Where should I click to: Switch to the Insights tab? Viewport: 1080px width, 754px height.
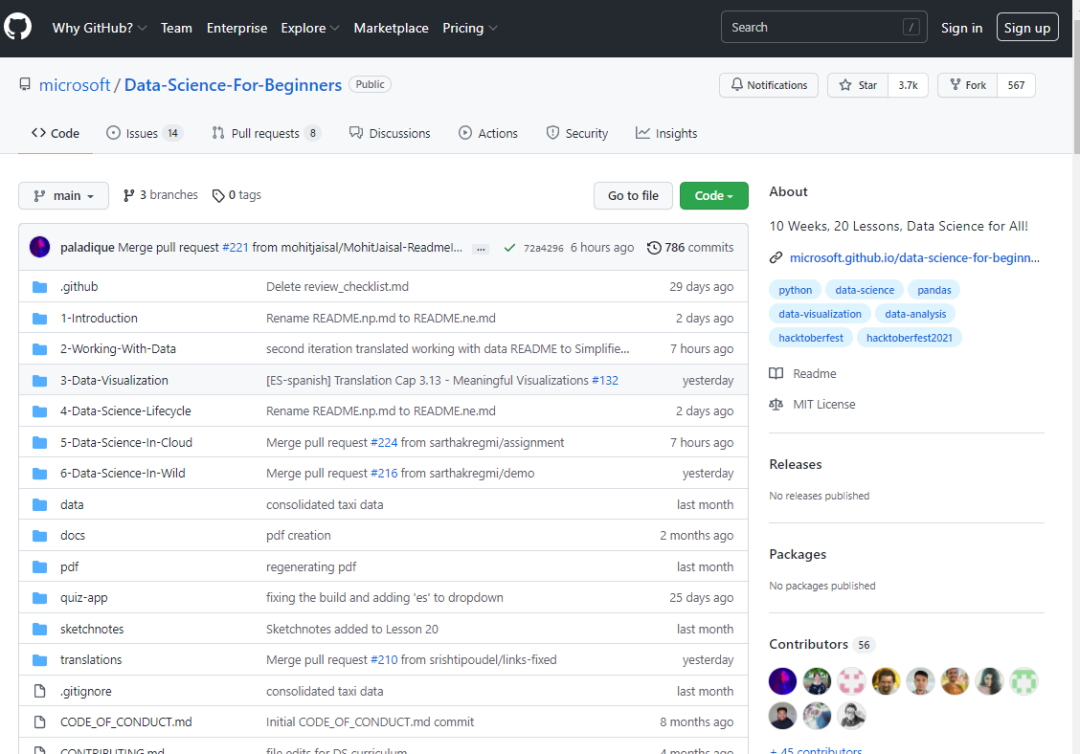666,133
